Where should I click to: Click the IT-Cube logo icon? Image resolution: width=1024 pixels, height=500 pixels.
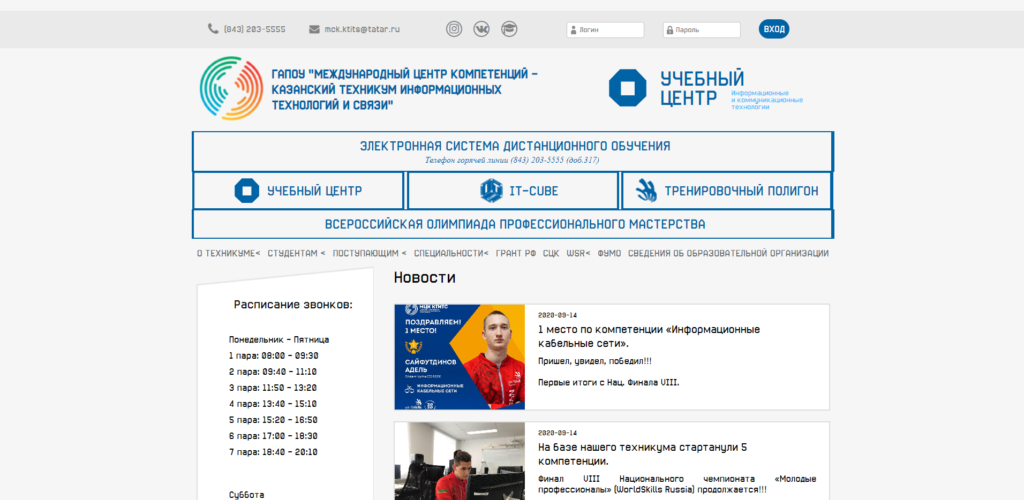(x=491, y=191)
